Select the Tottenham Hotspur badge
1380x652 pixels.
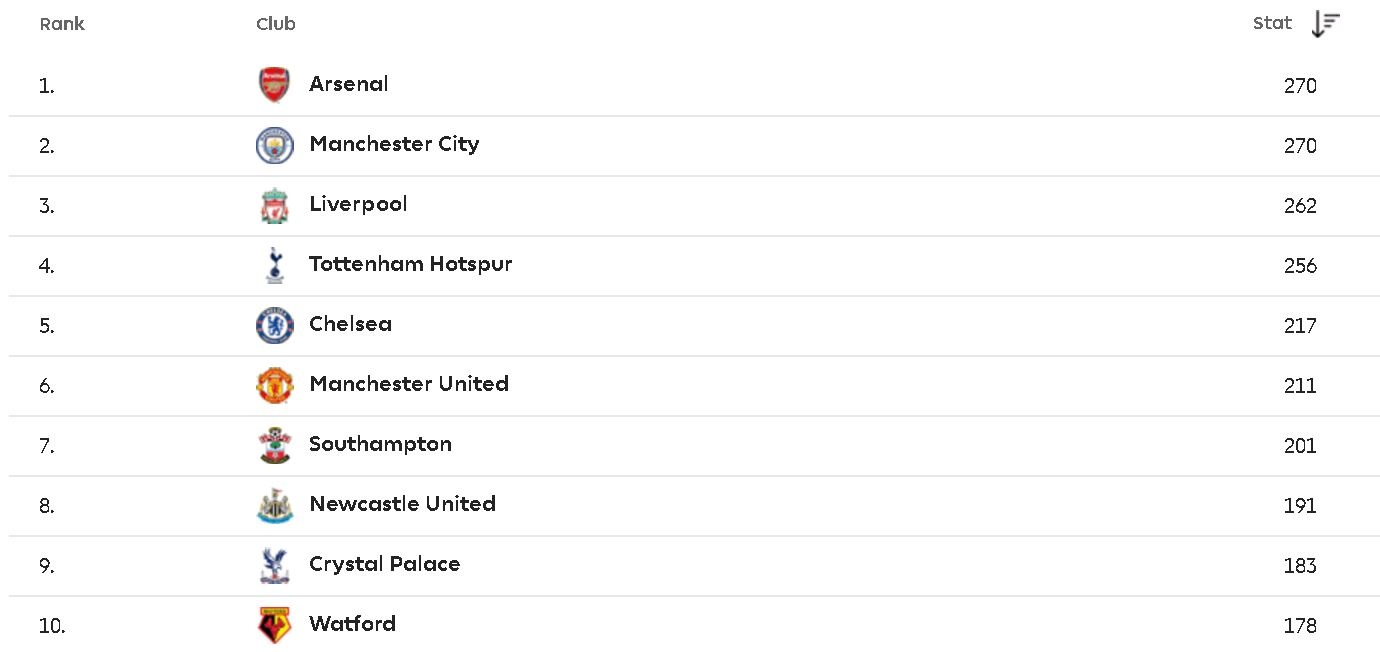tap(273, 264)
